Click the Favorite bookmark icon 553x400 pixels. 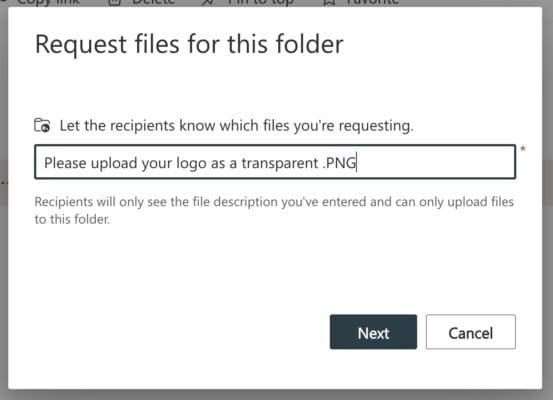pyautogui.click(x=329, y=2)
